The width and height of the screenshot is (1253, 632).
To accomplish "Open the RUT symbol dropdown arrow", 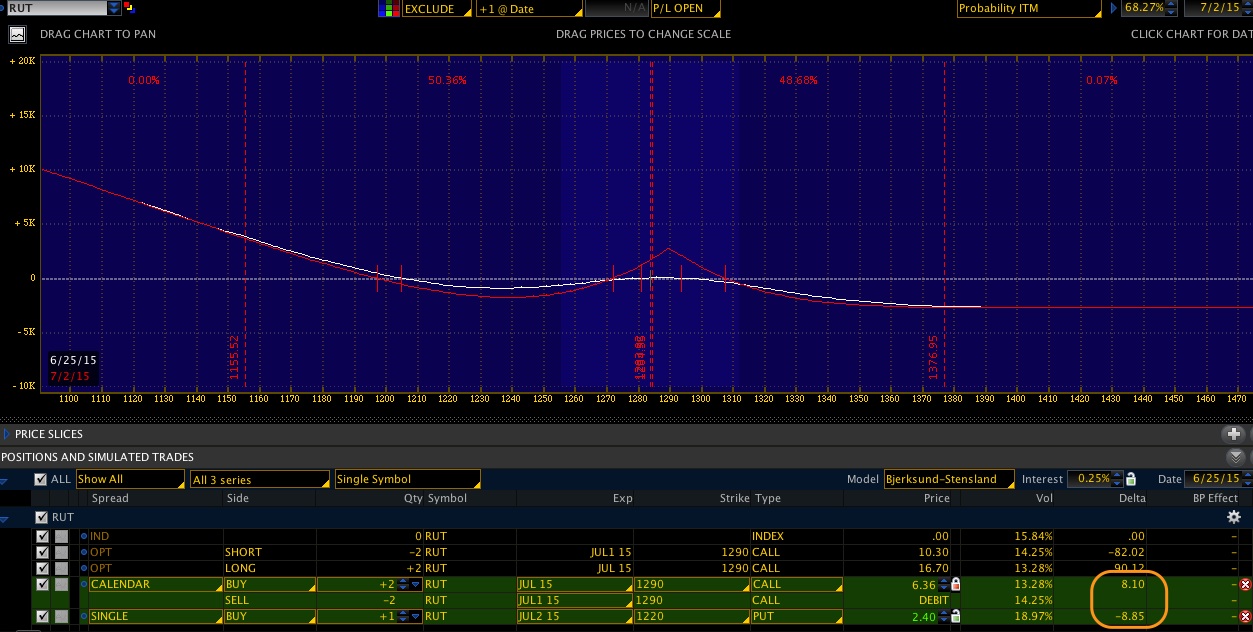I will 113,8.
